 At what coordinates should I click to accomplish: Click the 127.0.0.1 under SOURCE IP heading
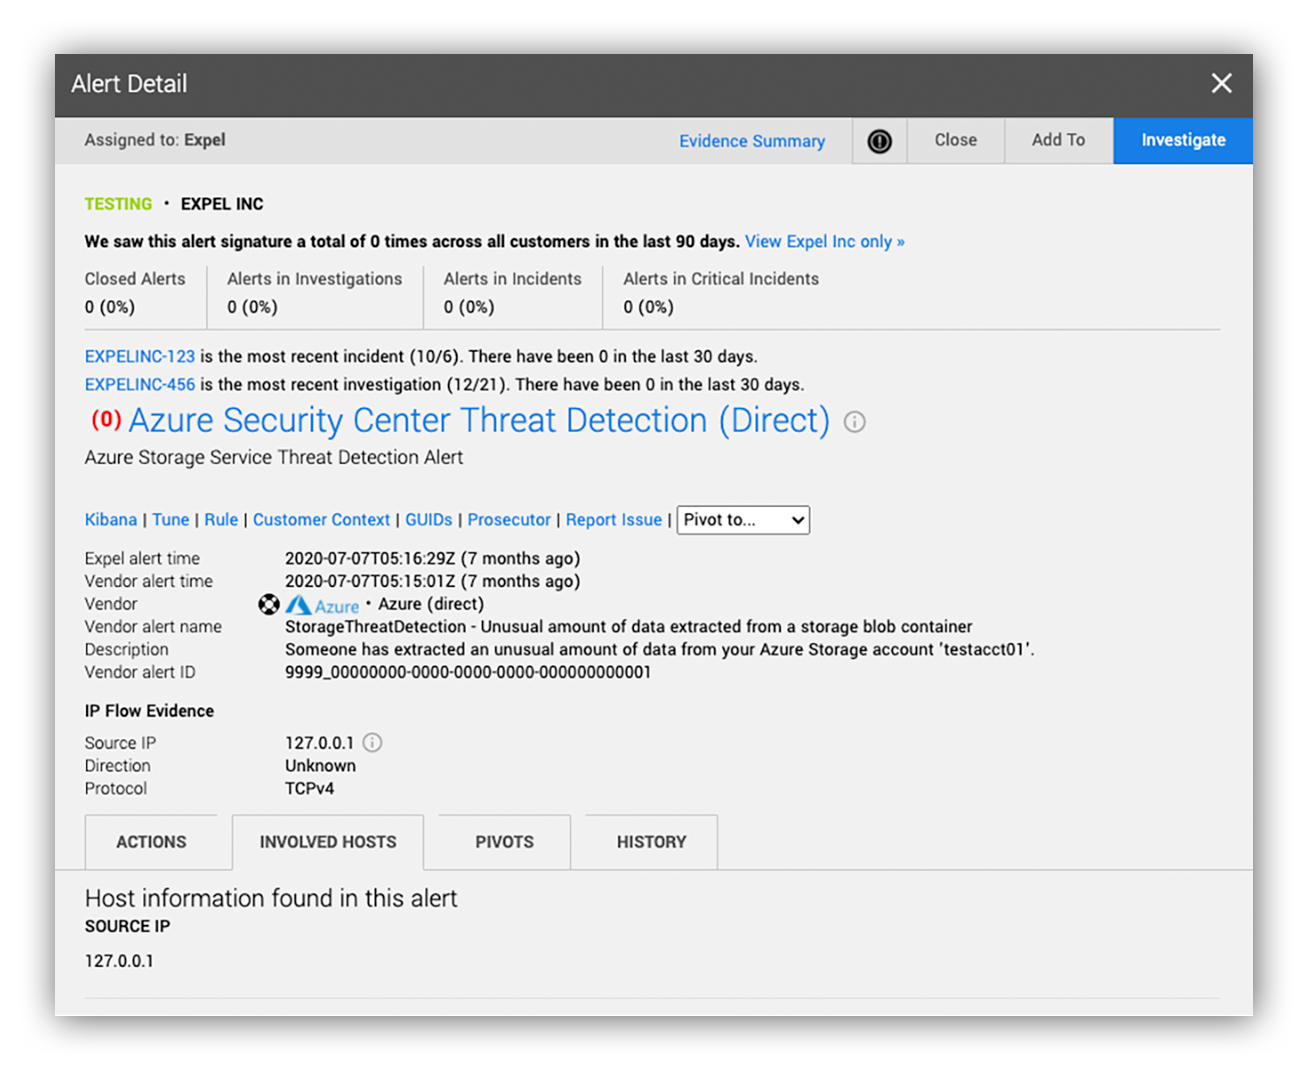point(119,961)
